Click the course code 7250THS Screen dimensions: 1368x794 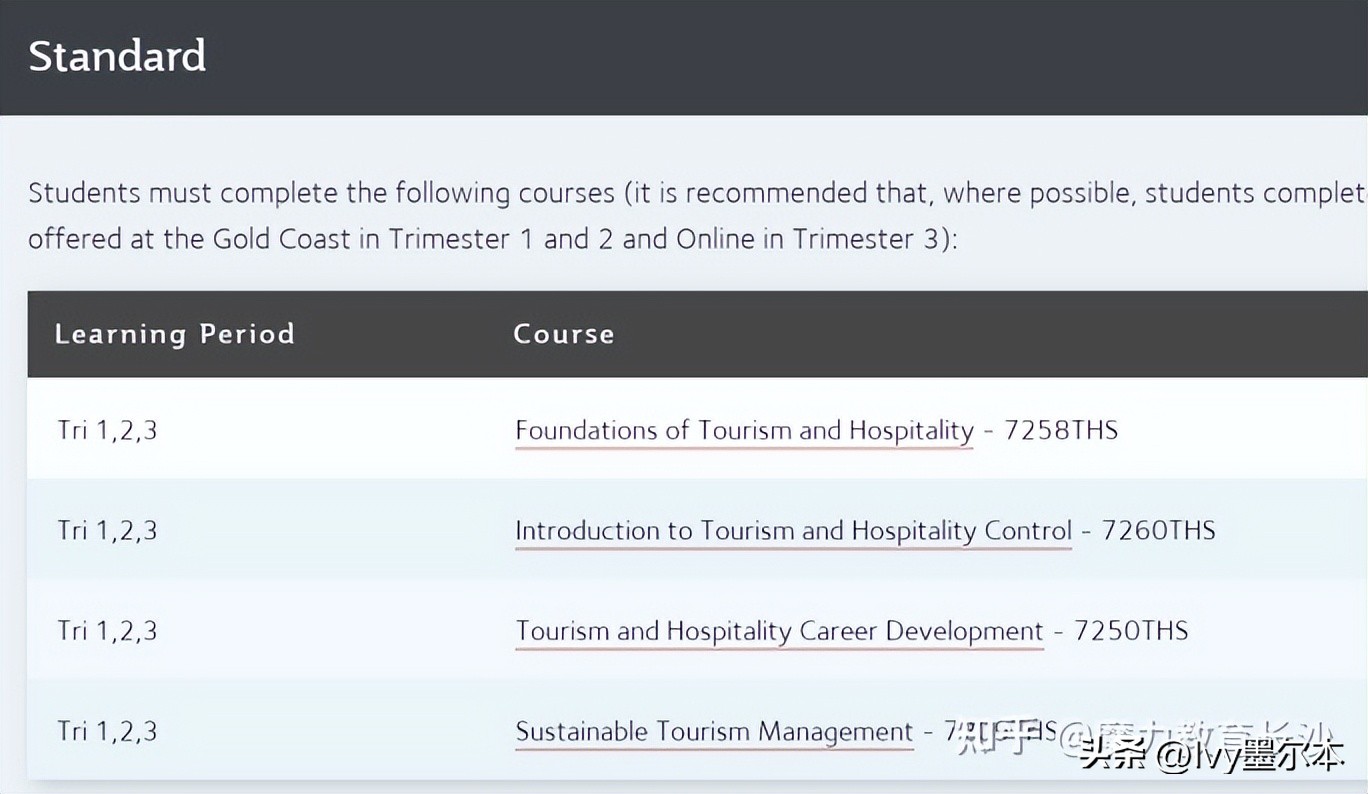1131,631
